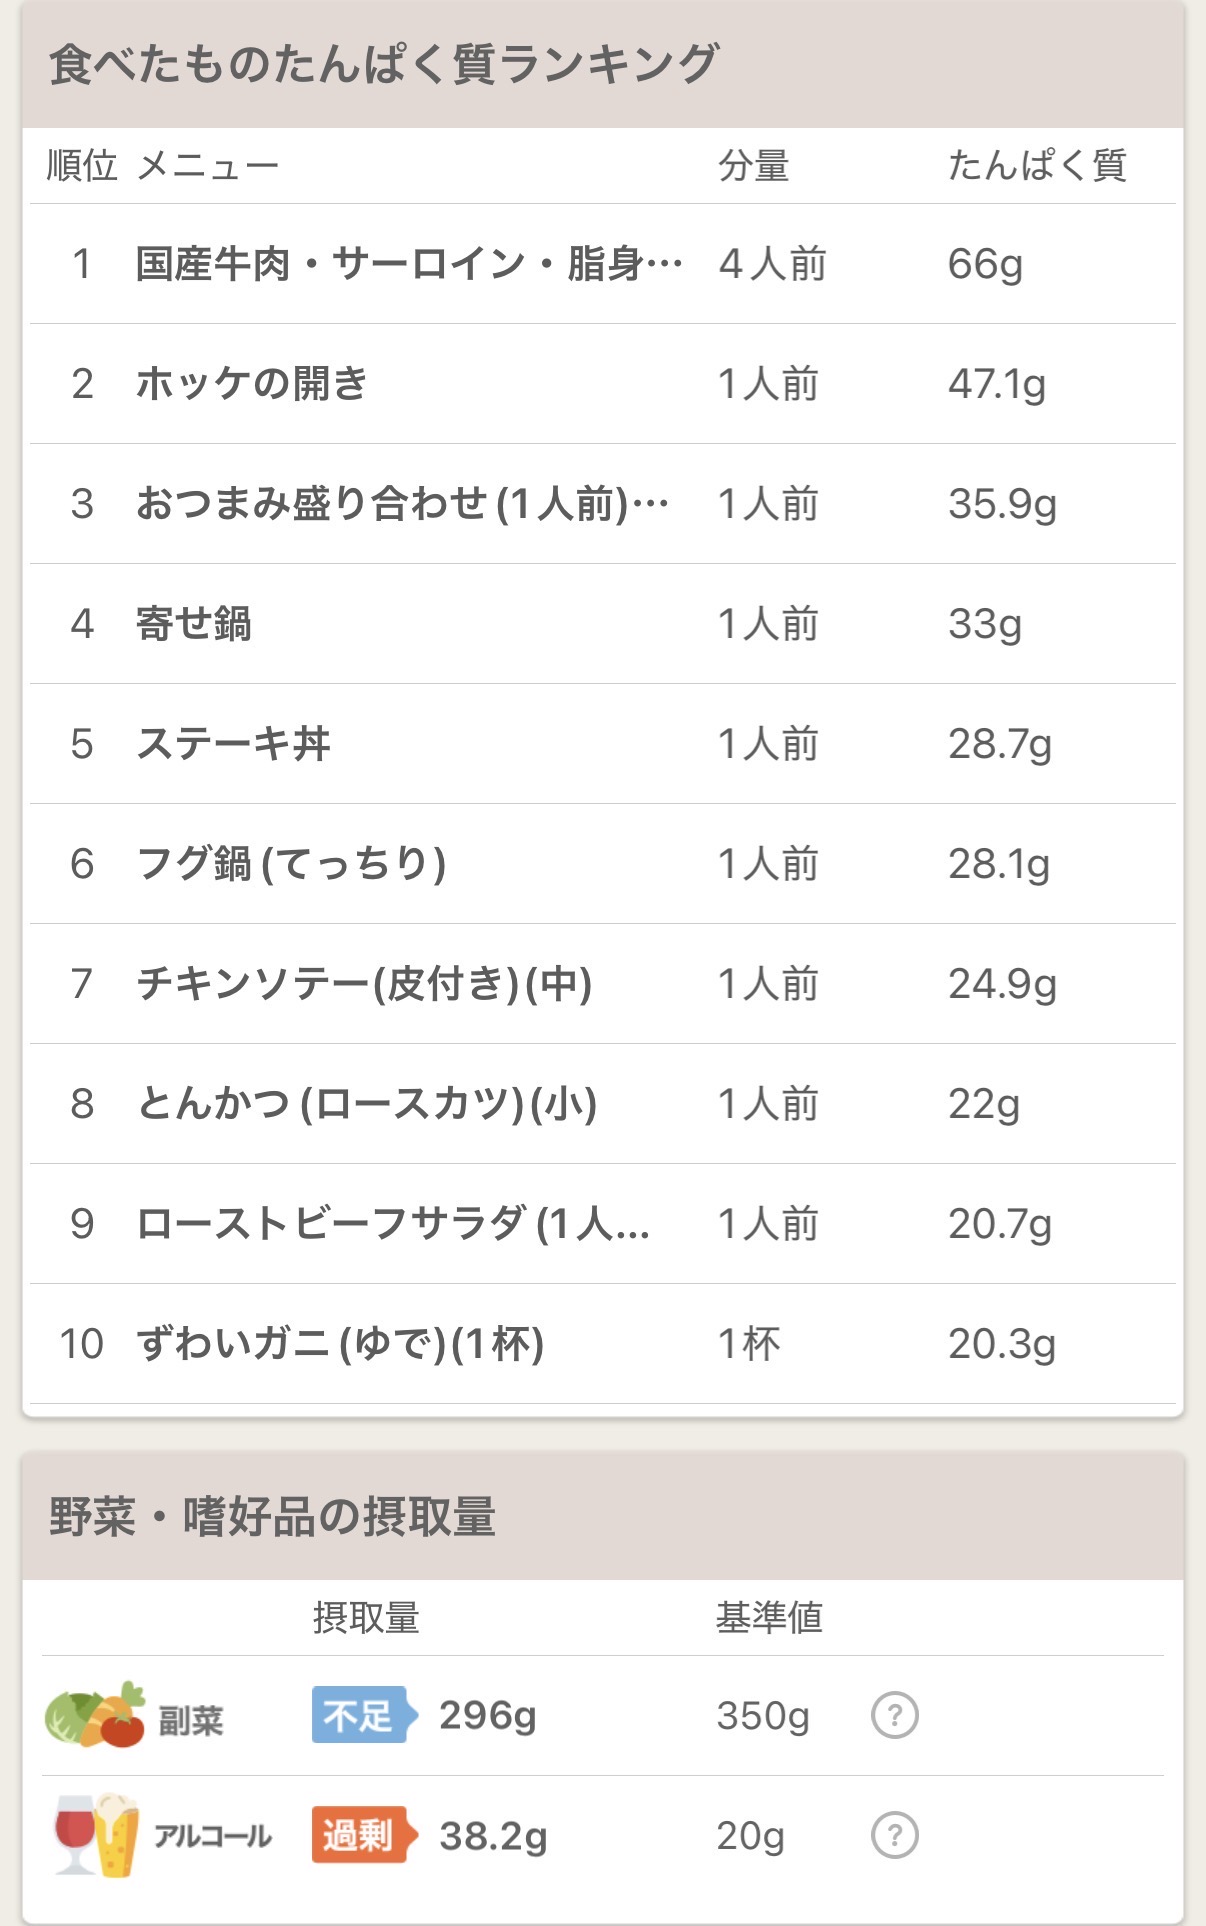
Task: Tap the vegetables 副菜 icon
Action: pos(95,1716)
